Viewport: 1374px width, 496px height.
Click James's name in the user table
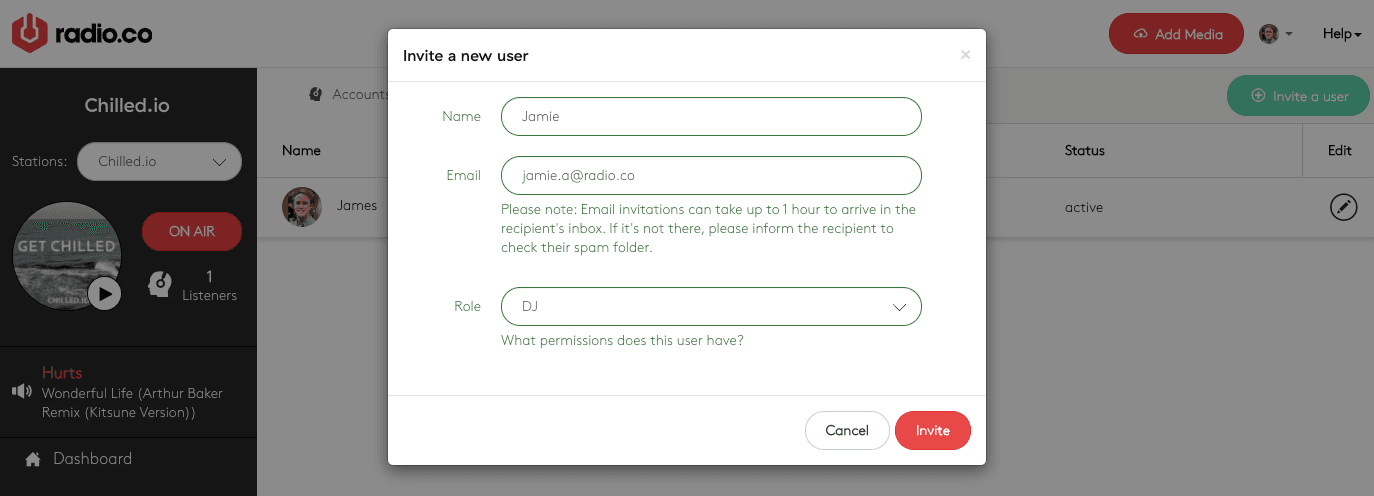pos(357,205)
